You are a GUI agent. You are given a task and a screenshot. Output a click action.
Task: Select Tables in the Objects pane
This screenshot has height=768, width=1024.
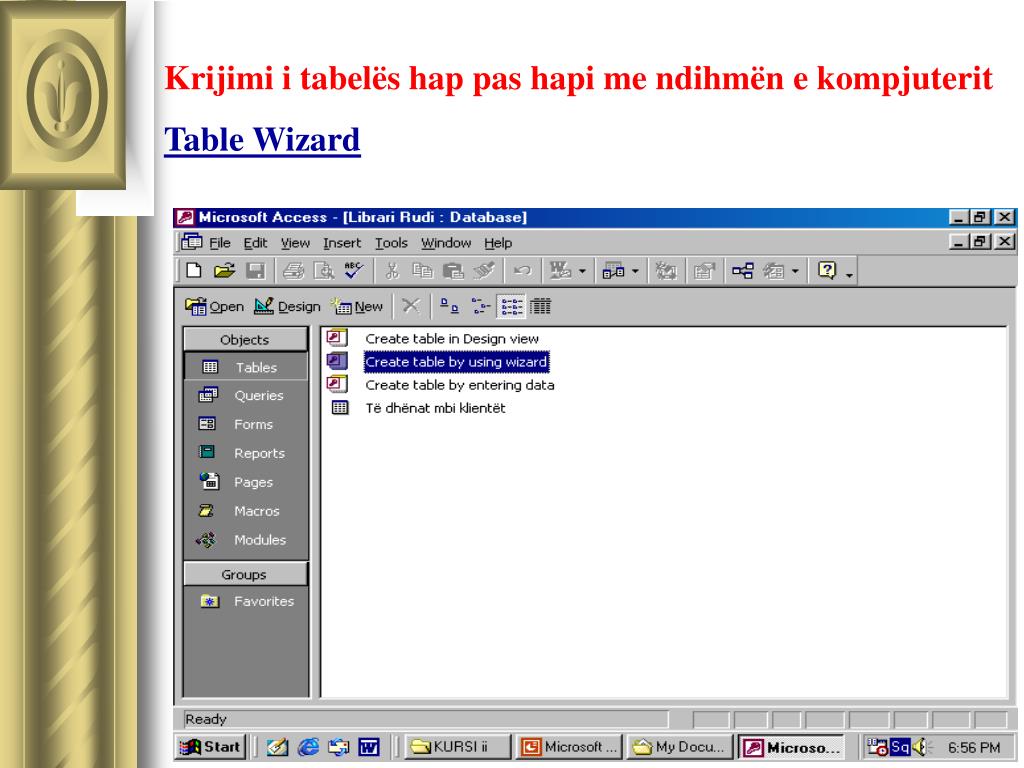pyautogui.click(x=246, y=367)
